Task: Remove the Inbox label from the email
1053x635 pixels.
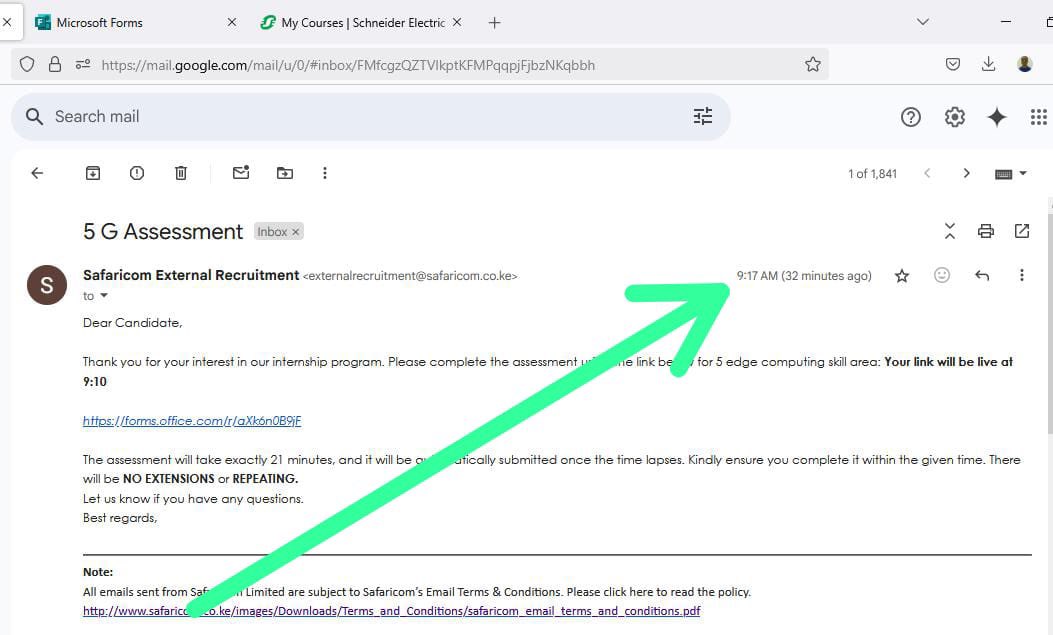Action: click(295, 232)
